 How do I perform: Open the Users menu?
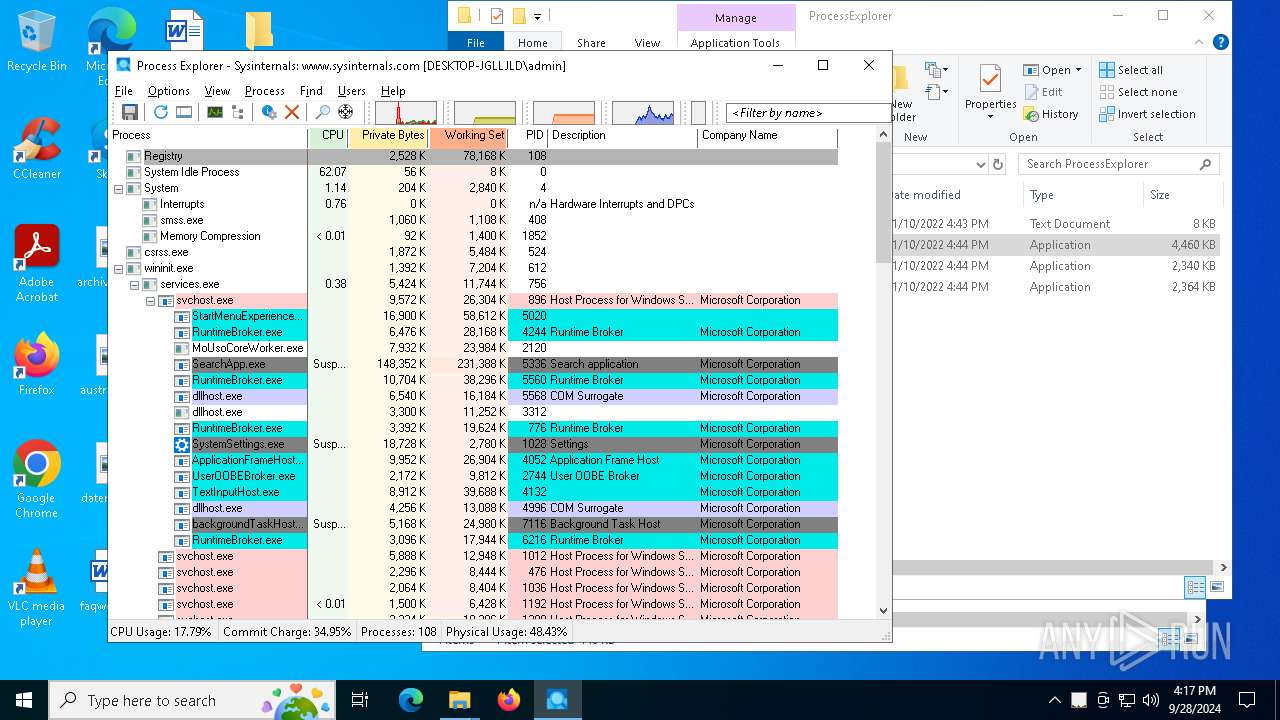coord(352,90)
